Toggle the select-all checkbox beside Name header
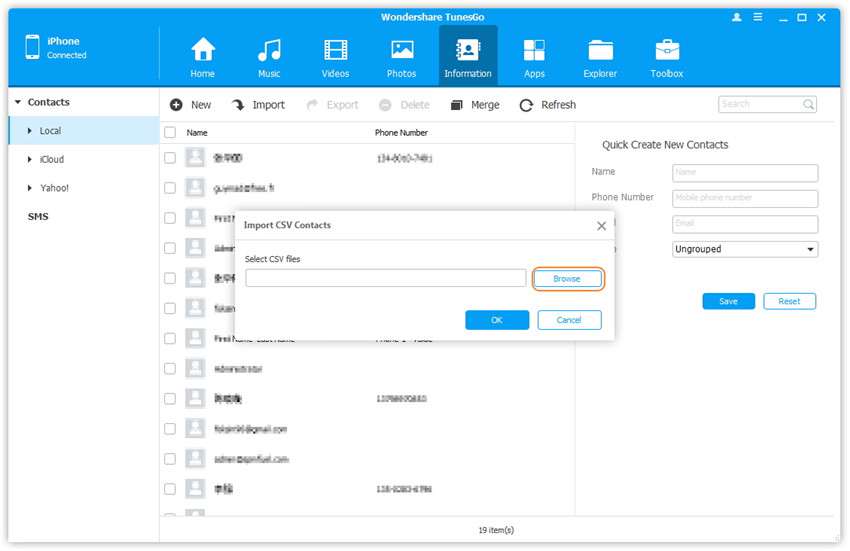This screenshot has height=551, width=850. coord(170,133)
